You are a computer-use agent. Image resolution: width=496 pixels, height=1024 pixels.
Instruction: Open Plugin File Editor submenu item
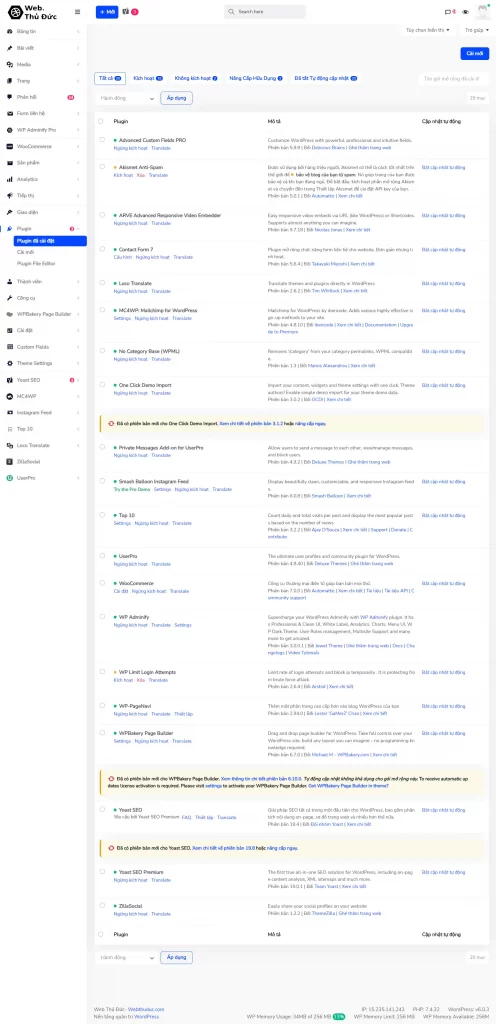pyautogui.click(x=36, y=263)
